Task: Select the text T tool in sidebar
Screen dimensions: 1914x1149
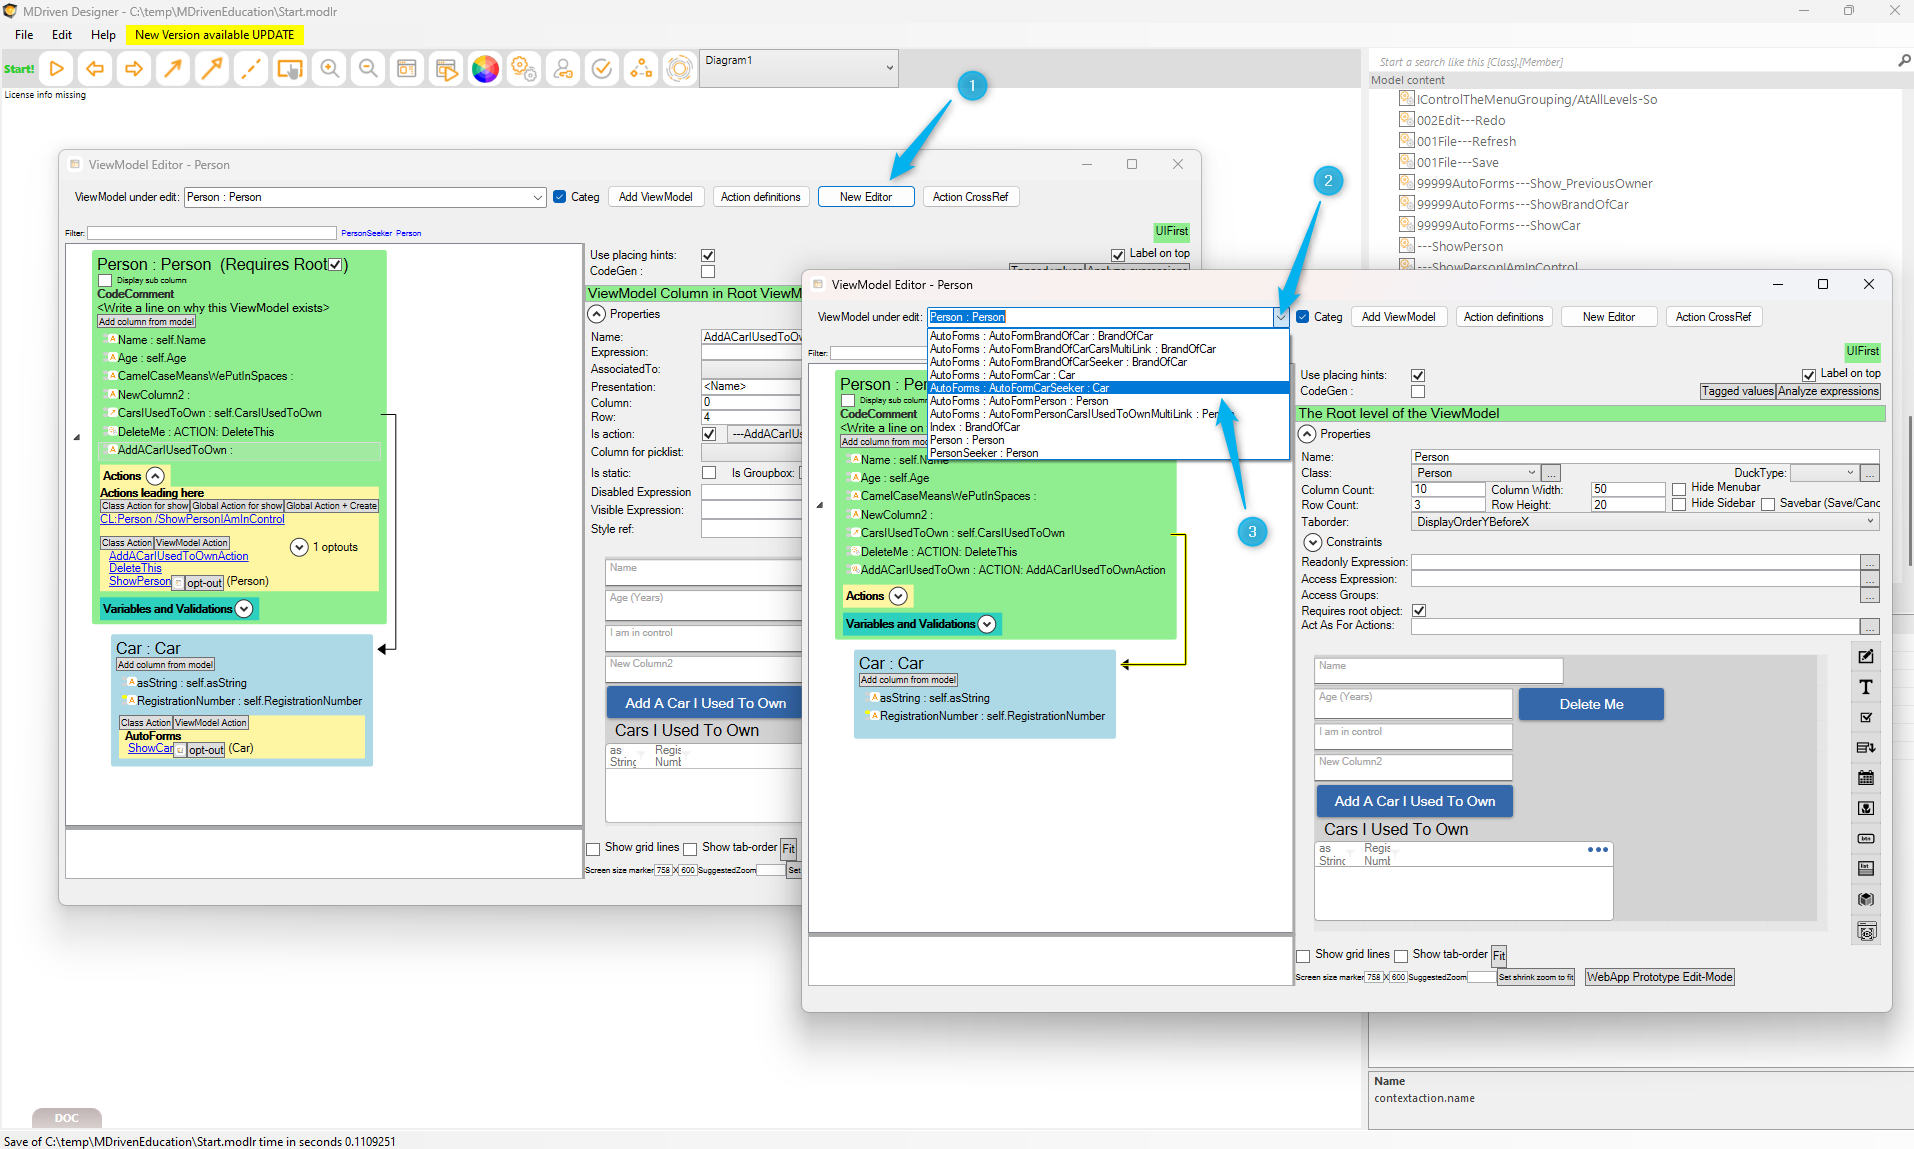Action: pyautogui.click(x=1865, y=687)
